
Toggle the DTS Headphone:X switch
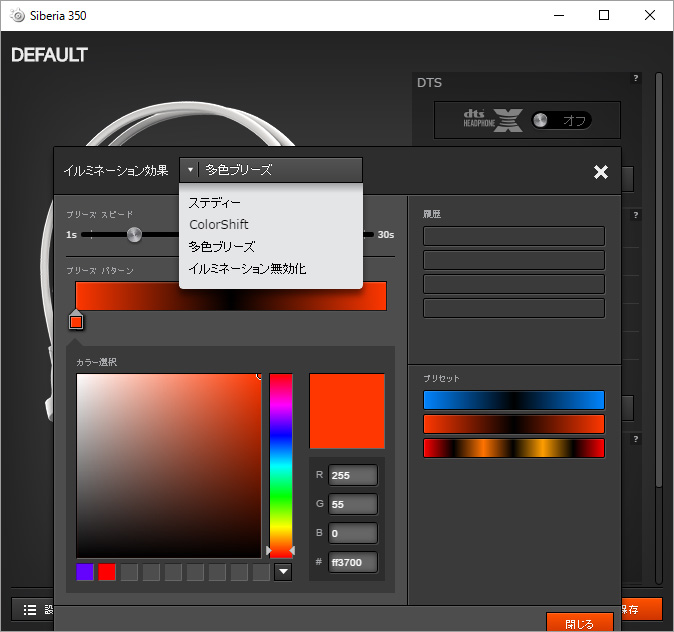coord(561,120)
